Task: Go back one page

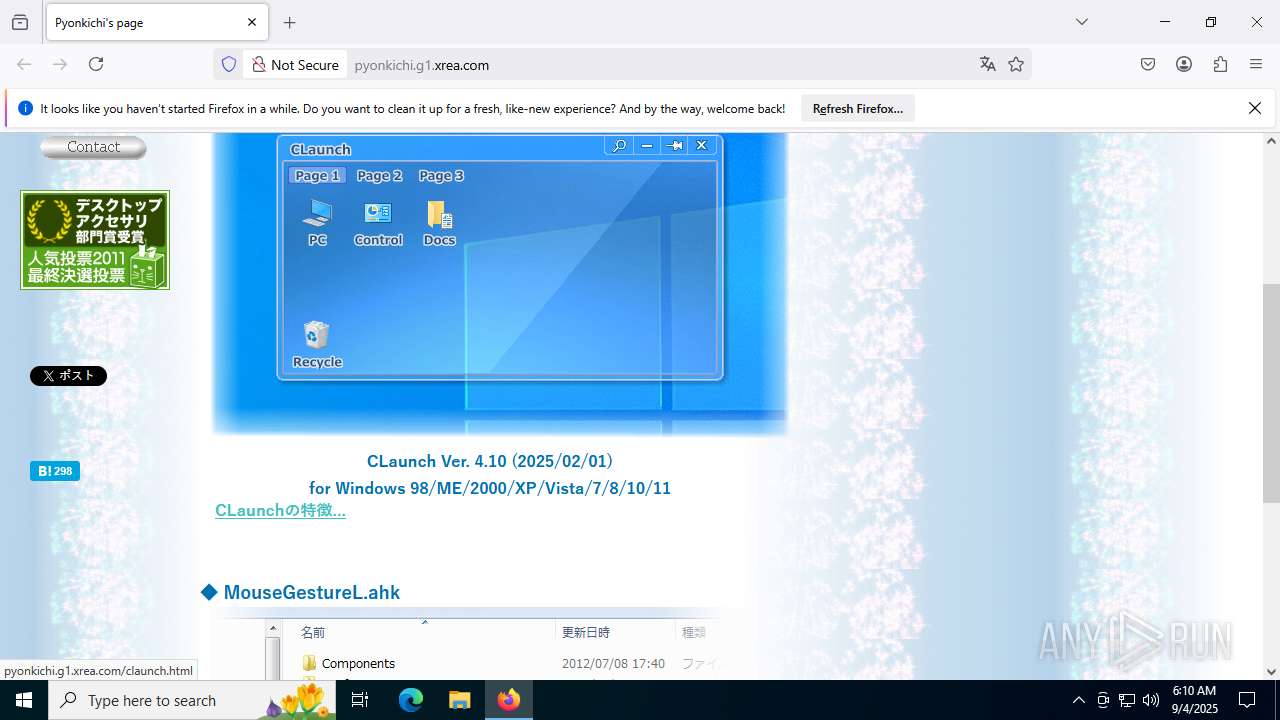Action: click(x=24, y=64)
